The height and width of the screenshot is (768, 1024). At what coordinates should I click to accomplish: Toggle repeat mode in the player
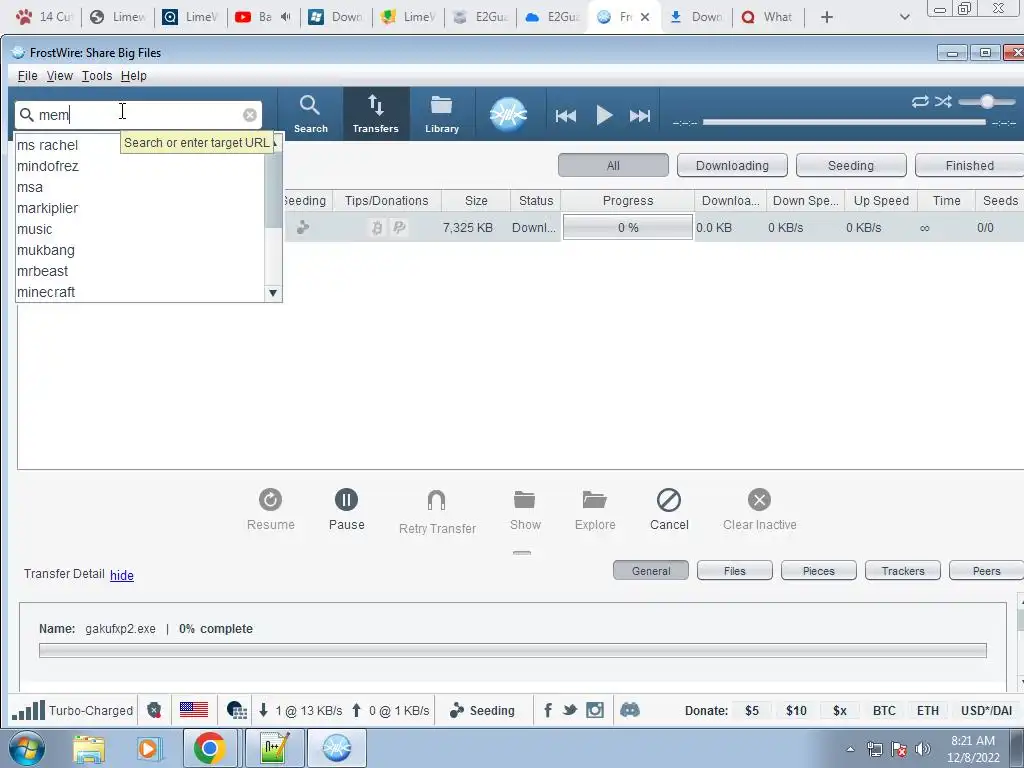pos(920,101)
